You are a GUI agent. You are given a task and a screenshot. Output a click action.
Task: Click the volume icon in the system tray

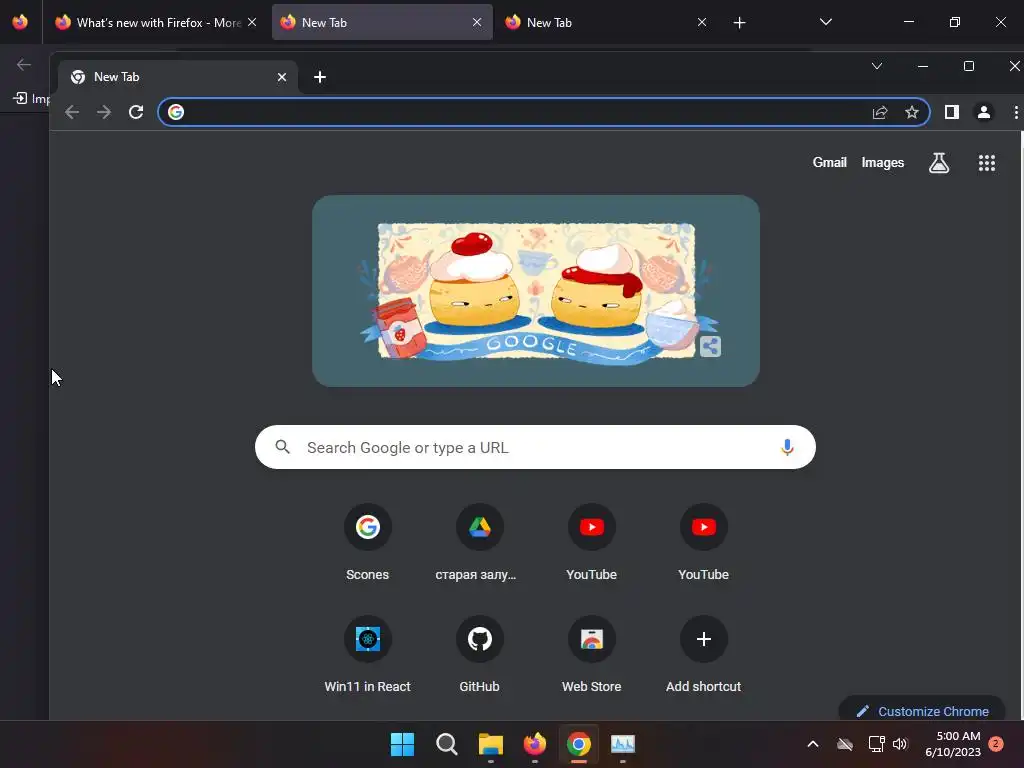901,744
